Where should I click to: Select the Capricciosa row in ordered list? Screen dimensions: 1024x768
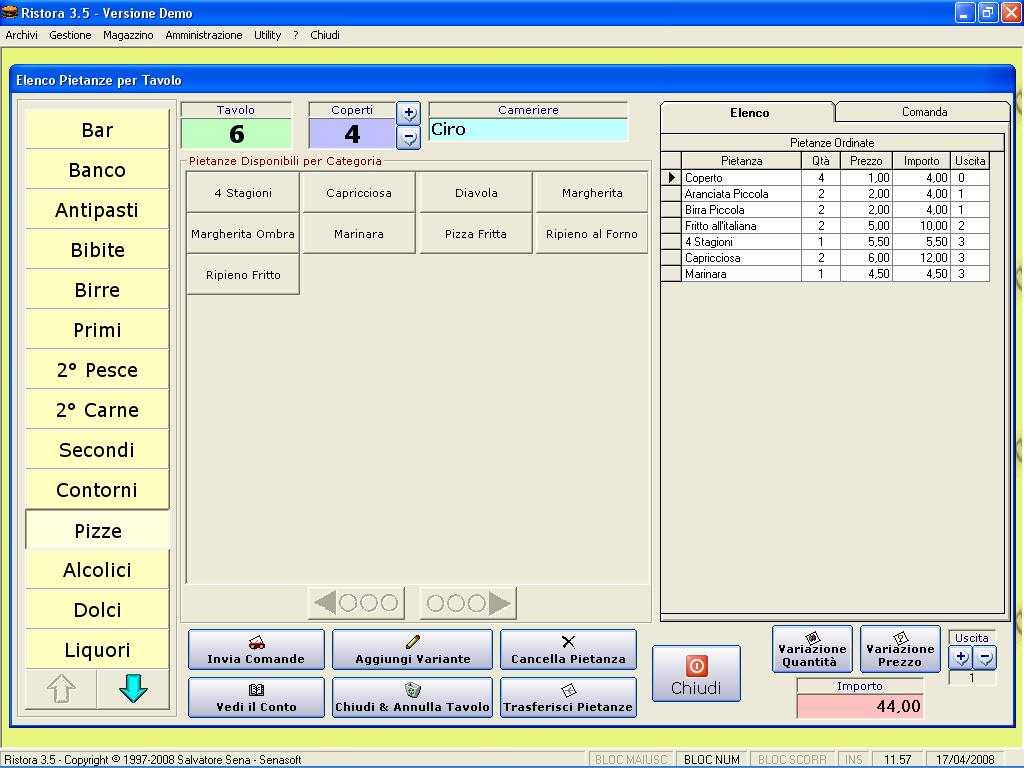click(x=825, y=258)
